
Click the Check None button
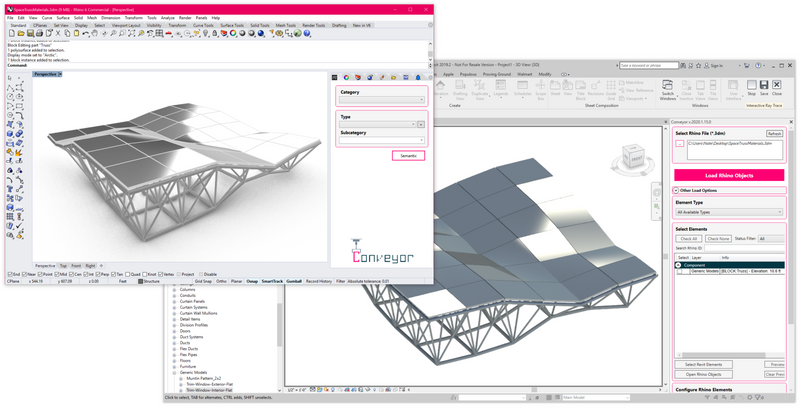718,239
